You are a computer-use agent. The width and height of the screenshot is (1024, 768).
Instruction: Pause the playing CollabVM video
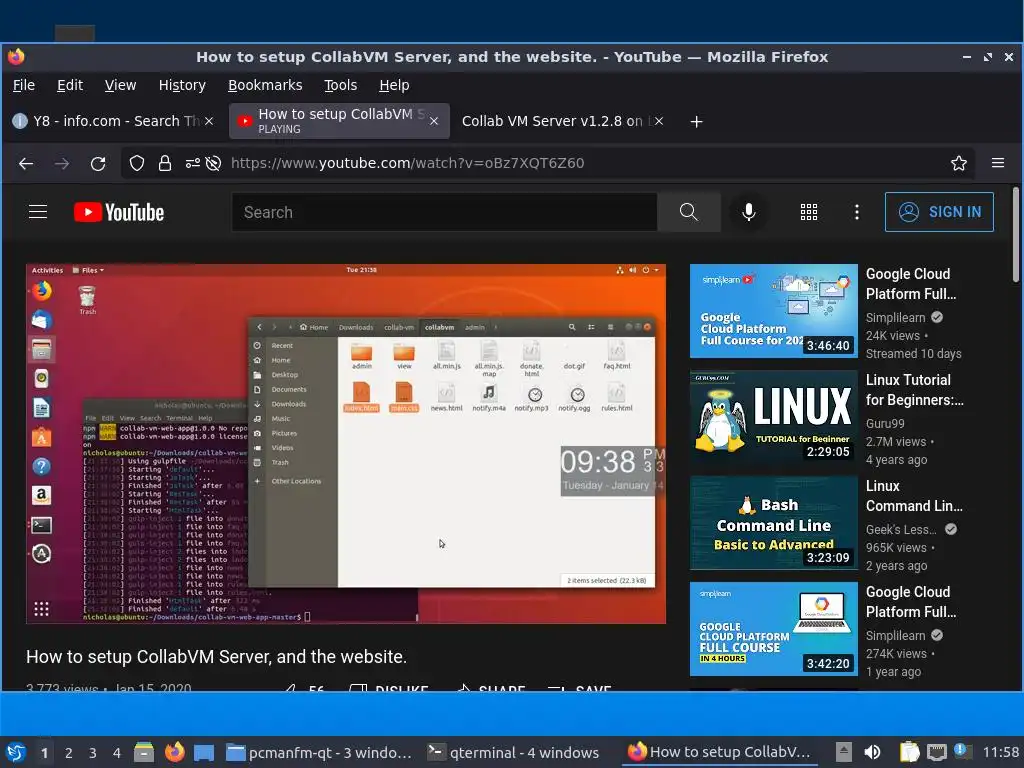[346, 443]
